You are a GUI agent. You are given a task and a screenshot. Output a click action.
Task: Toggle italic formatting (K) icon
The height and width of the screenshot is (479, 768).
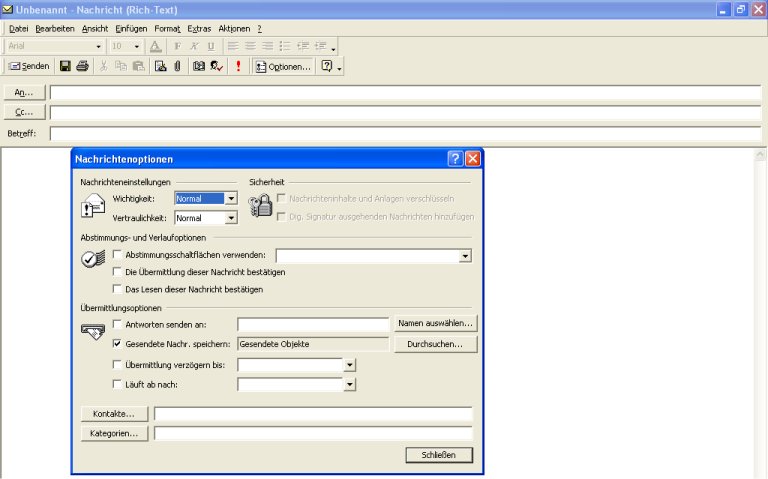(194, 47)
